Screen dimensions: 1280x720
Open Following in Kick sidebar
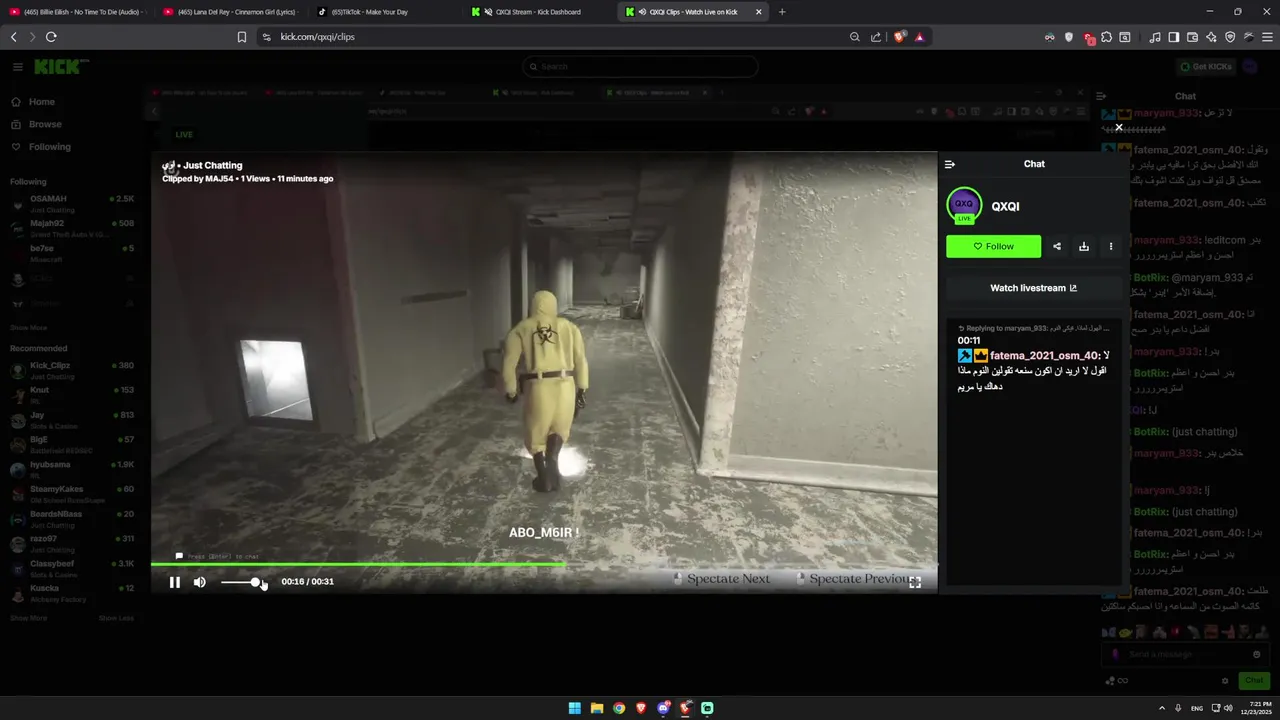tap(49, 147)
